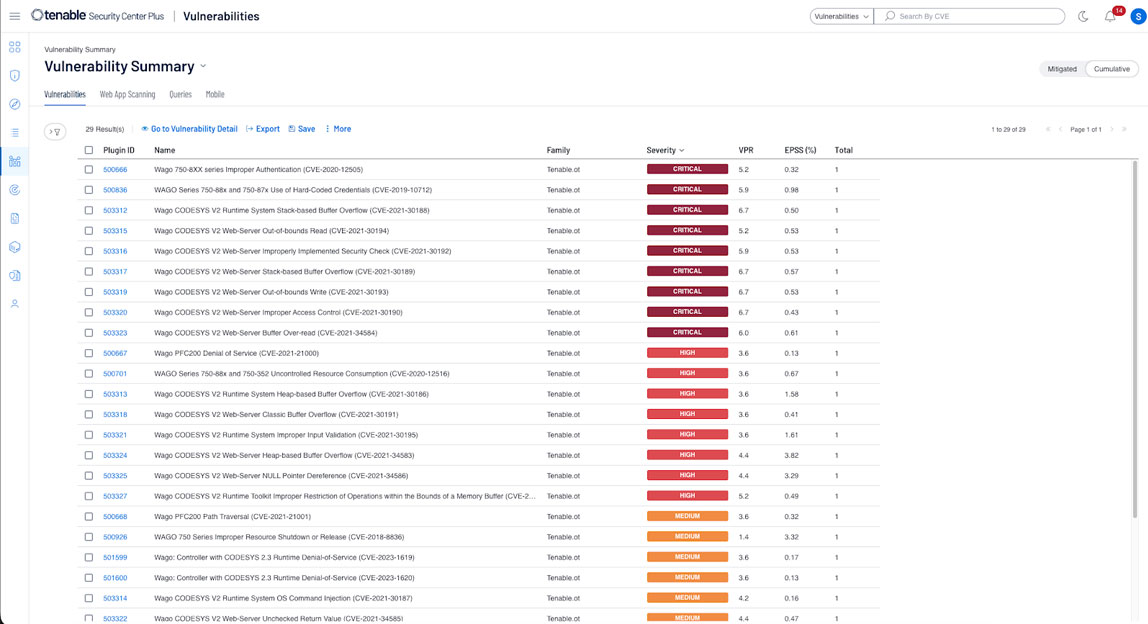Select the analysis chart icon in sidebar

click(15, 161)
